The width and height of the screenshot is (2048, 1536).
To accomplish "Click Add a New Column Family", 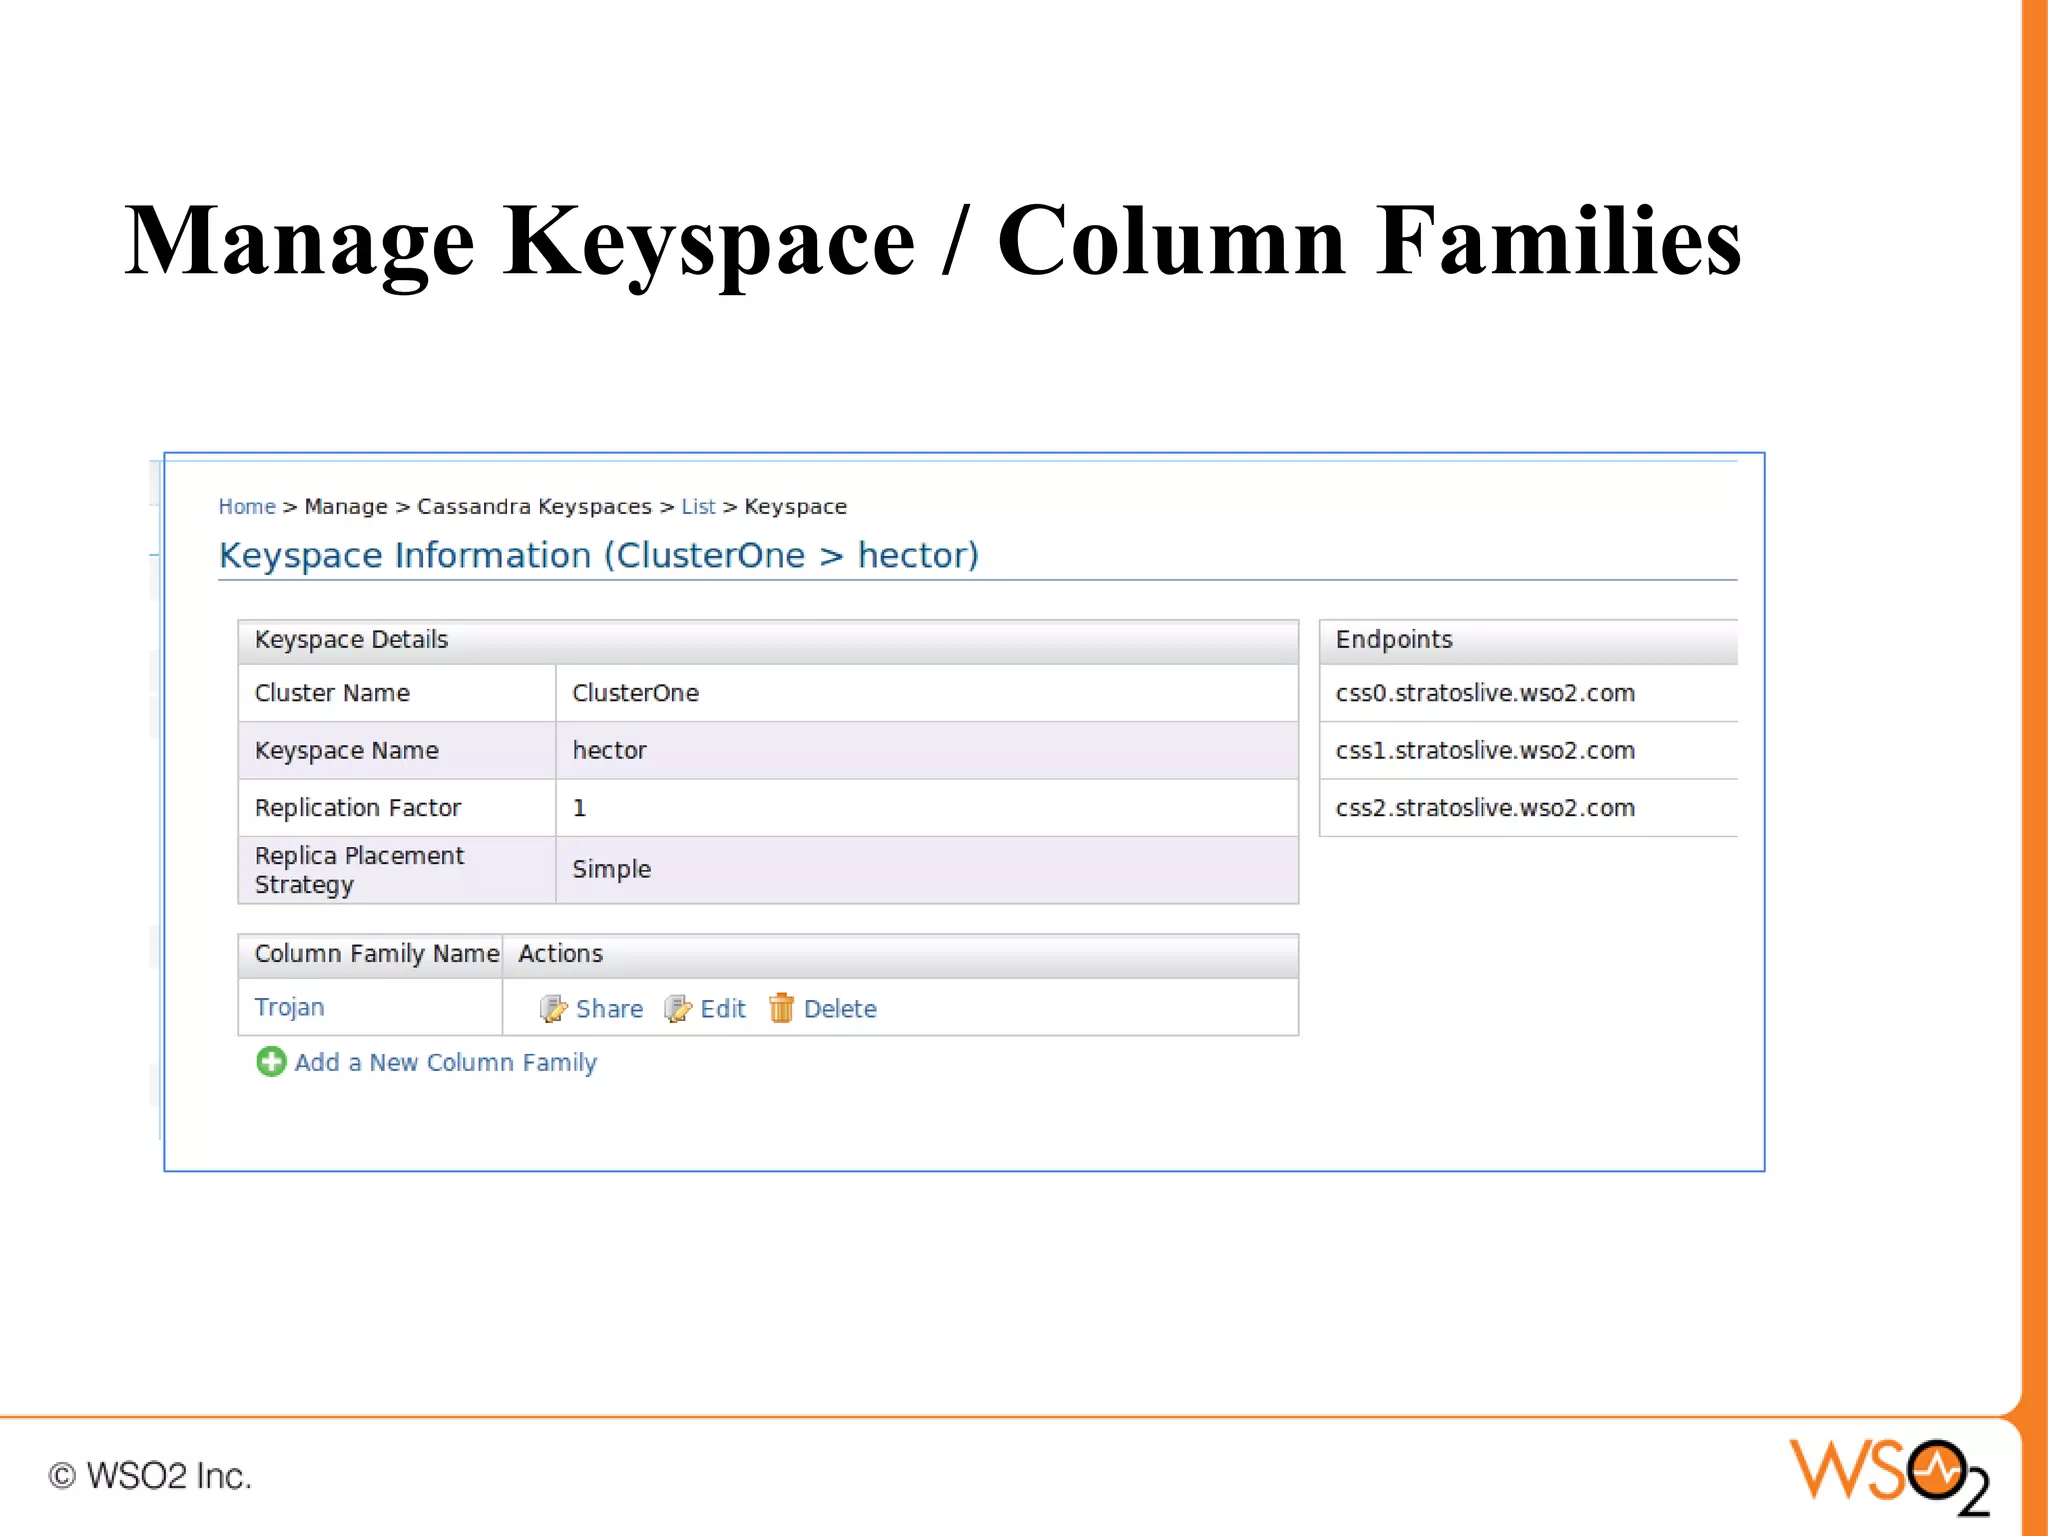I will (x=445, y=1062).
